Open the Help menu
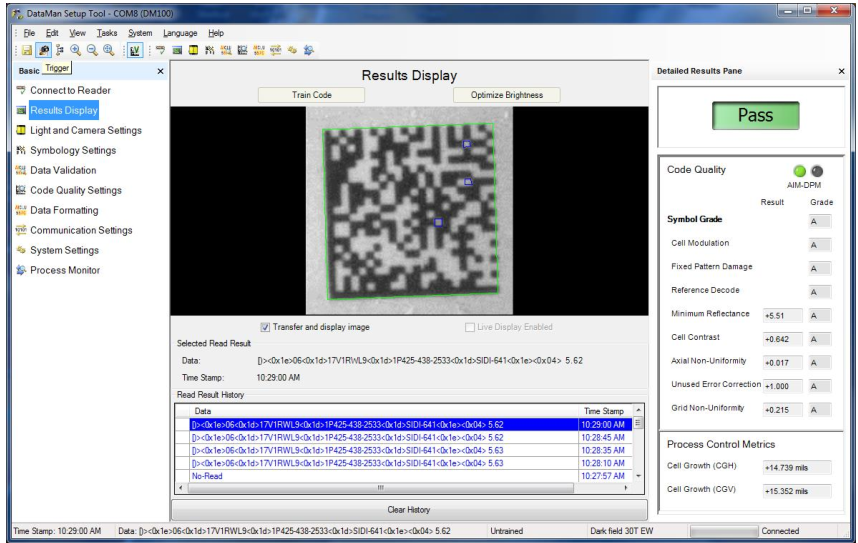 click(x=216, y=33)
